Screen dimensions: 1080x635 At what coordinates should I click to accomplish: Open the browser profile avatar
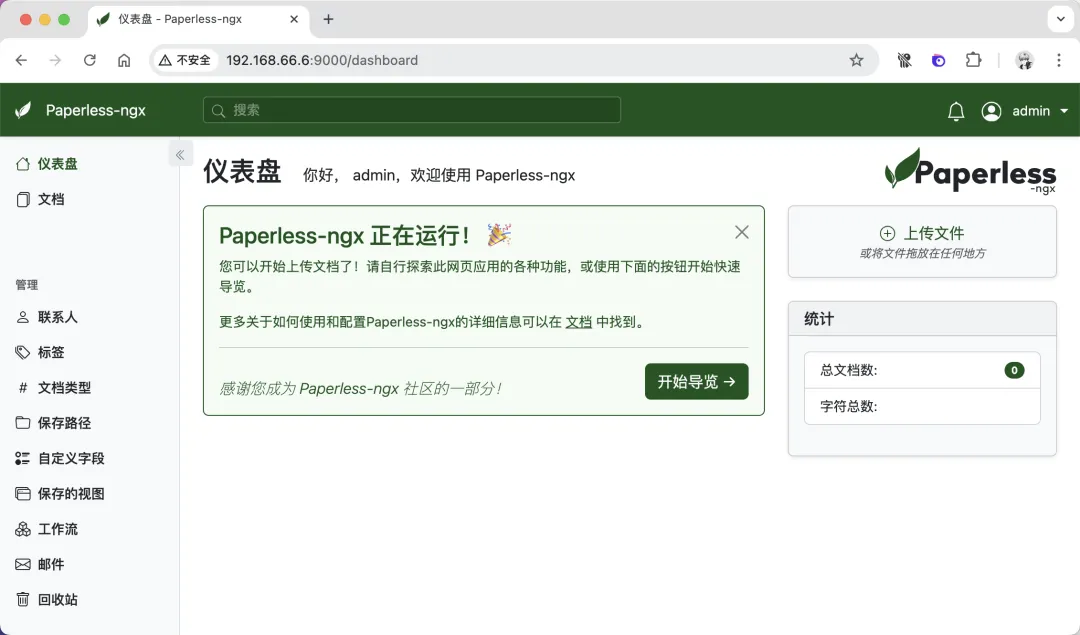coord(1024,61)
